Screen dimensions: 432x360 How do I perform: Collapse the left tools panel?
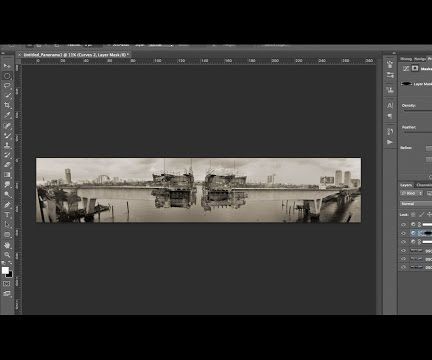3,53
